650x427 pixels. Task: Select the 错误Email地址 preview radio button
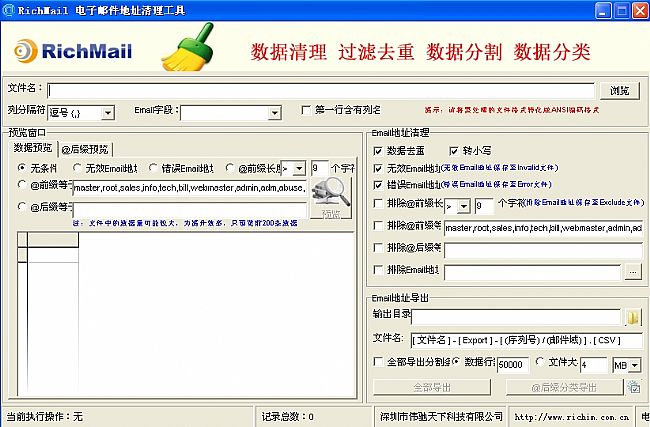point(153,167)
